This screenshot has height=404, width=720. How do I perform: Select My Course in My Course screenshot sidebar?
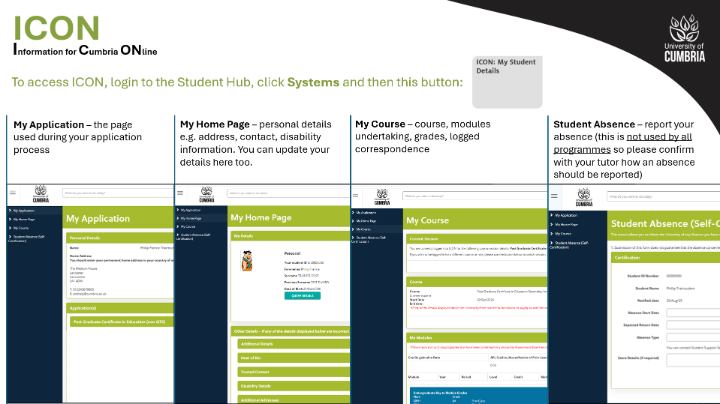361,229
